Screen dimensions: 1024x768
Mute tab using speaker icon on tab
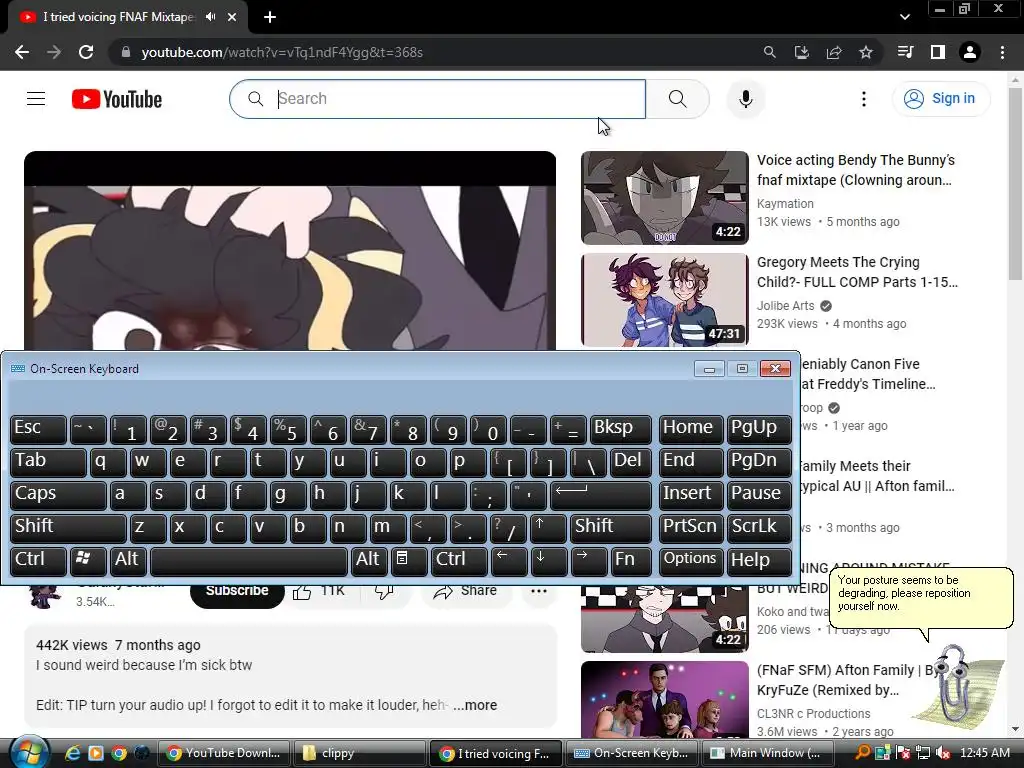[210, 17]
